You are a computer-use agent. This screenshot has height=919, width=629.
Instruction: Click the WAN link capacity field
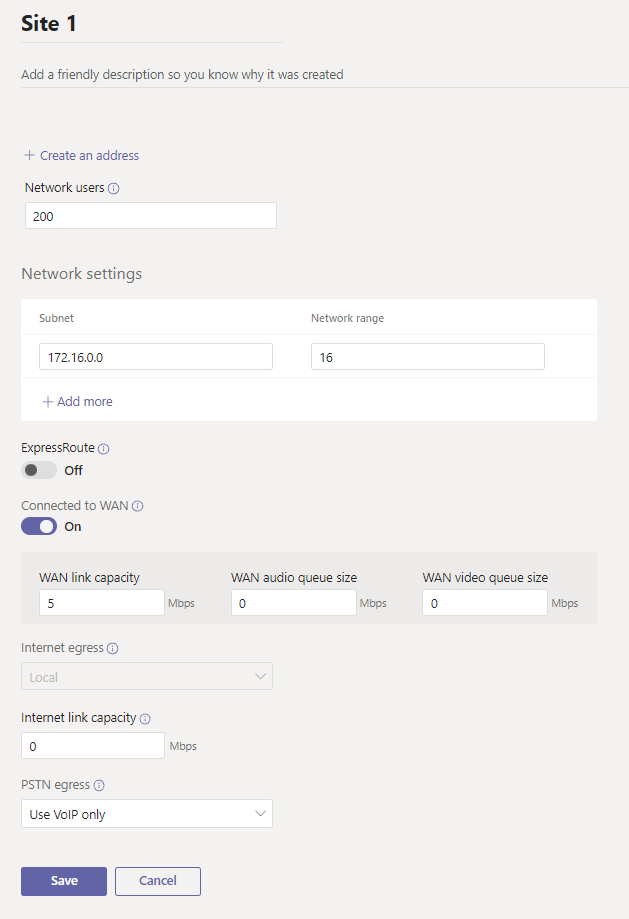[102, 603]
